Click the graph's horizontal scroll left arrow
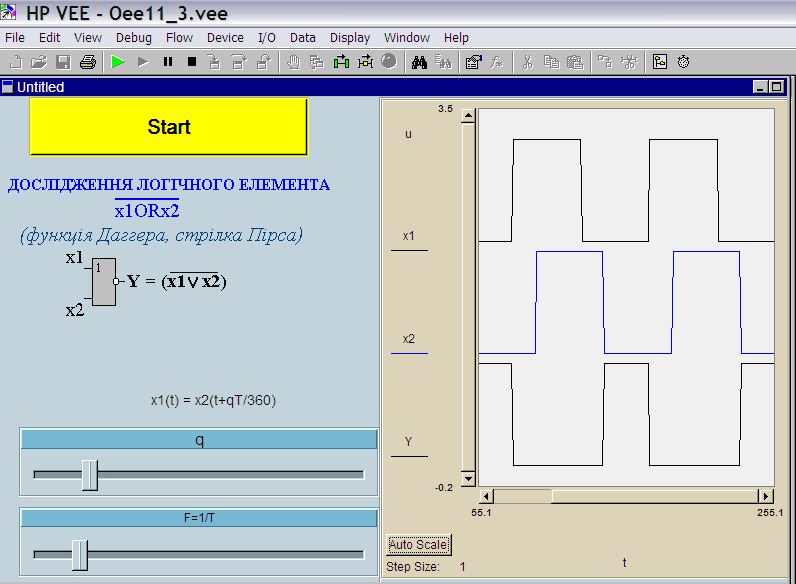The height and width of the screenshot is (584, 796). [x=486, y=496]
